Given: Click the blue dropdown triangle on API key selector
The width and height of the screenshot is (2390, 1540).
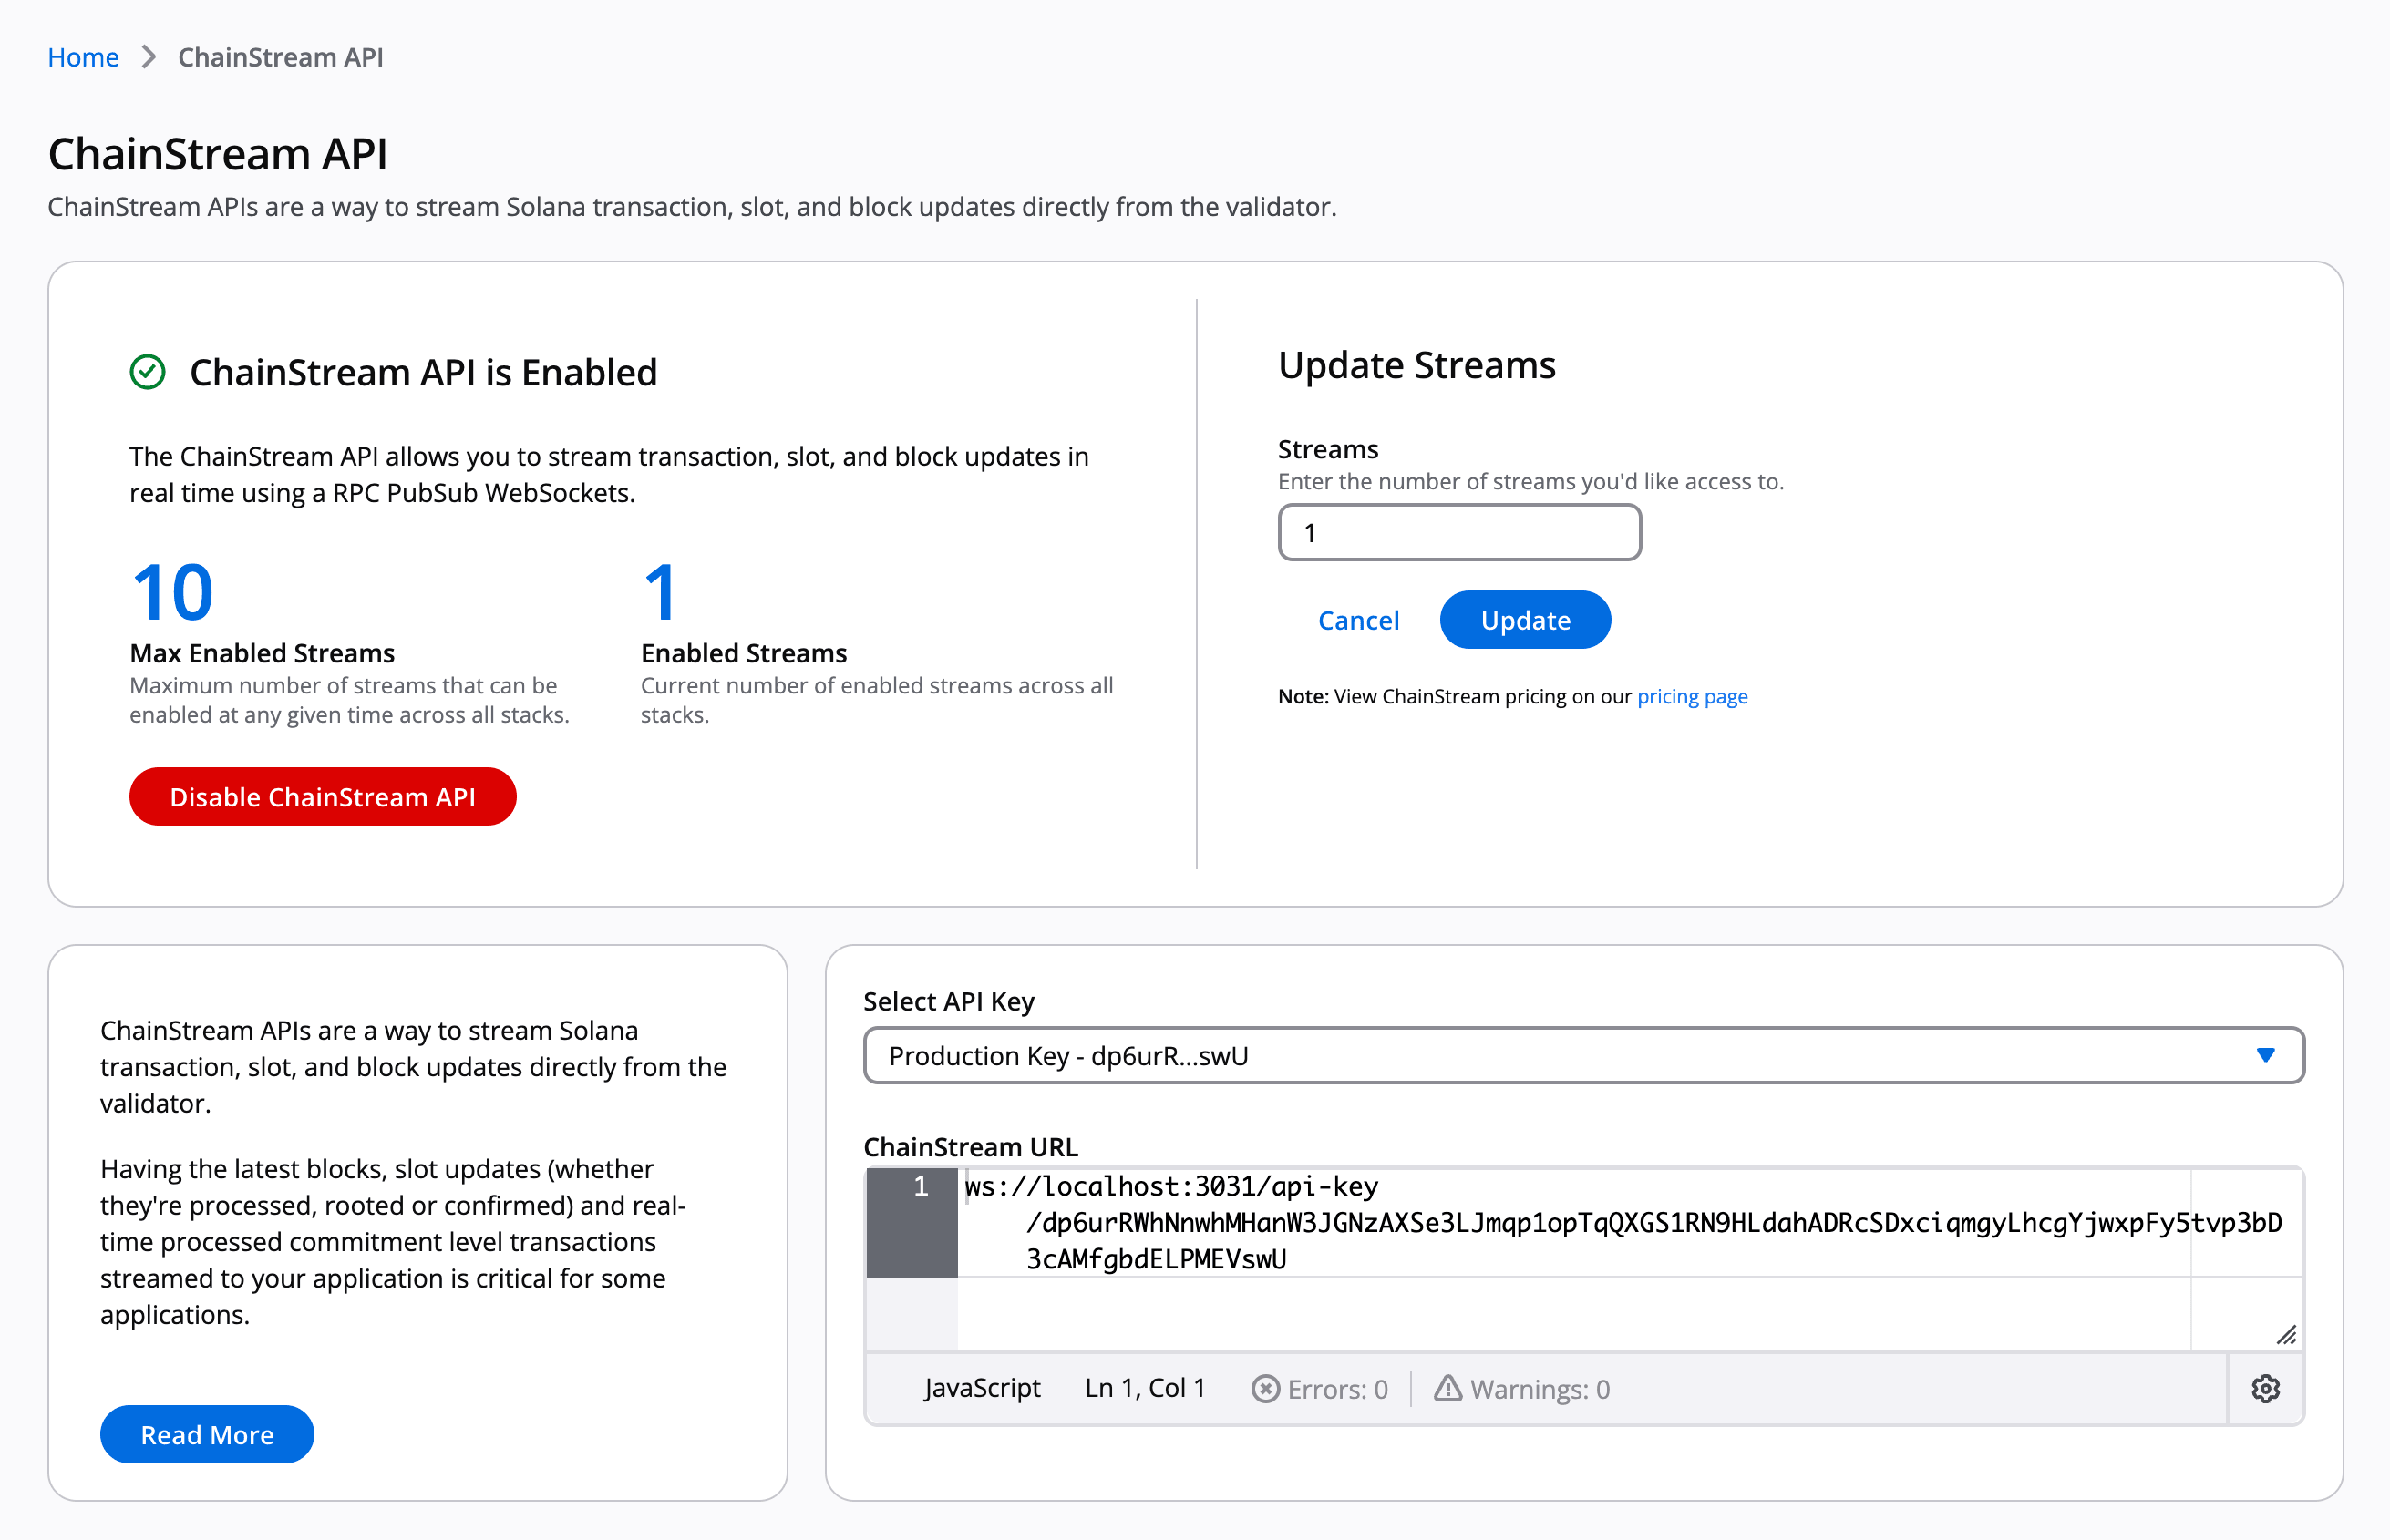Looking at the screenshot, I should pyautogui.click(x=2268, y=1054).
